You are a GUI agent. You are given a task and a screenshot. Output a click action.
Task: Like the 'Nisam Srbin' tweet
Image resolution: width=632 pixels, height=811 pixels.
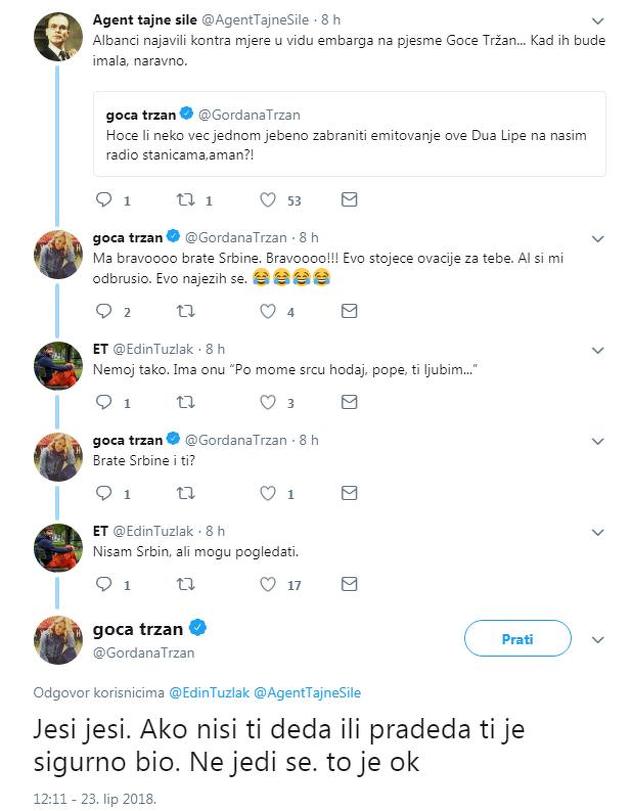click(268, 585)
